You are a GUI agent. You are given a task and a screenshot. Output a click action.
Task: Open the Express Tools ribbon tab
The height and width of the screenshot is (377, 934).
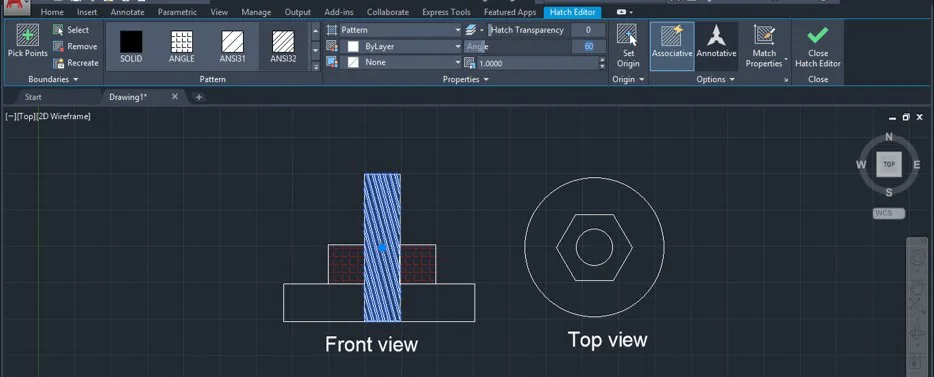click(446, 12)
